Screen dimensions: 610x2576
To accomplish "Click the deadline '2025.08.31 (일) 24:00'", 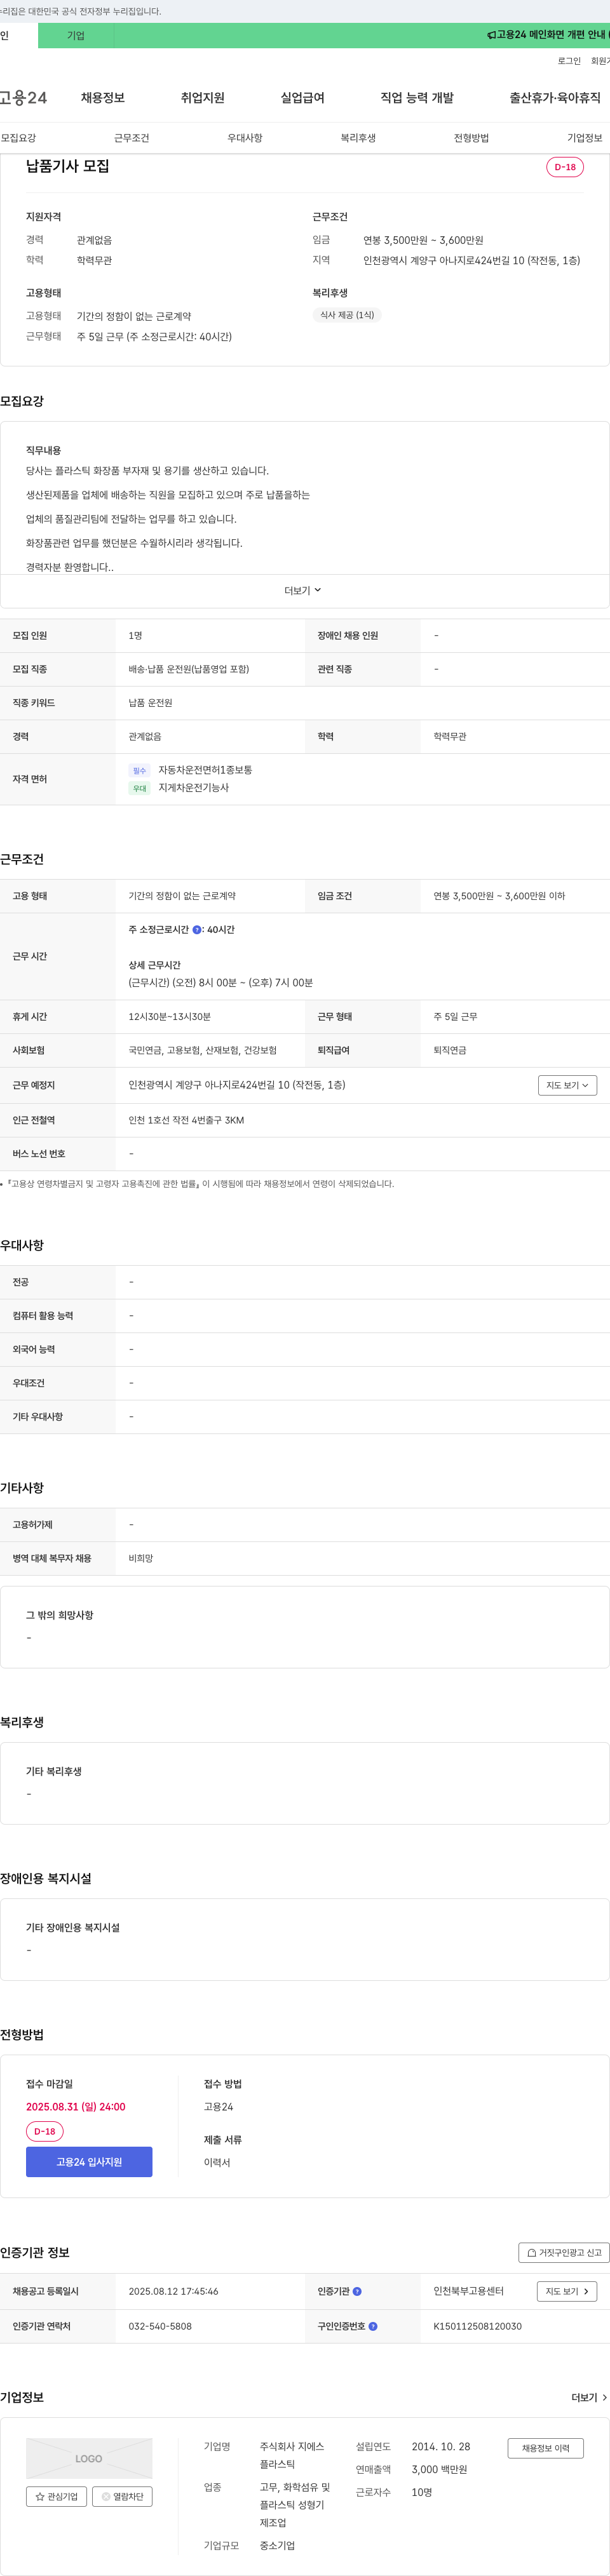I will [76, 2107].
